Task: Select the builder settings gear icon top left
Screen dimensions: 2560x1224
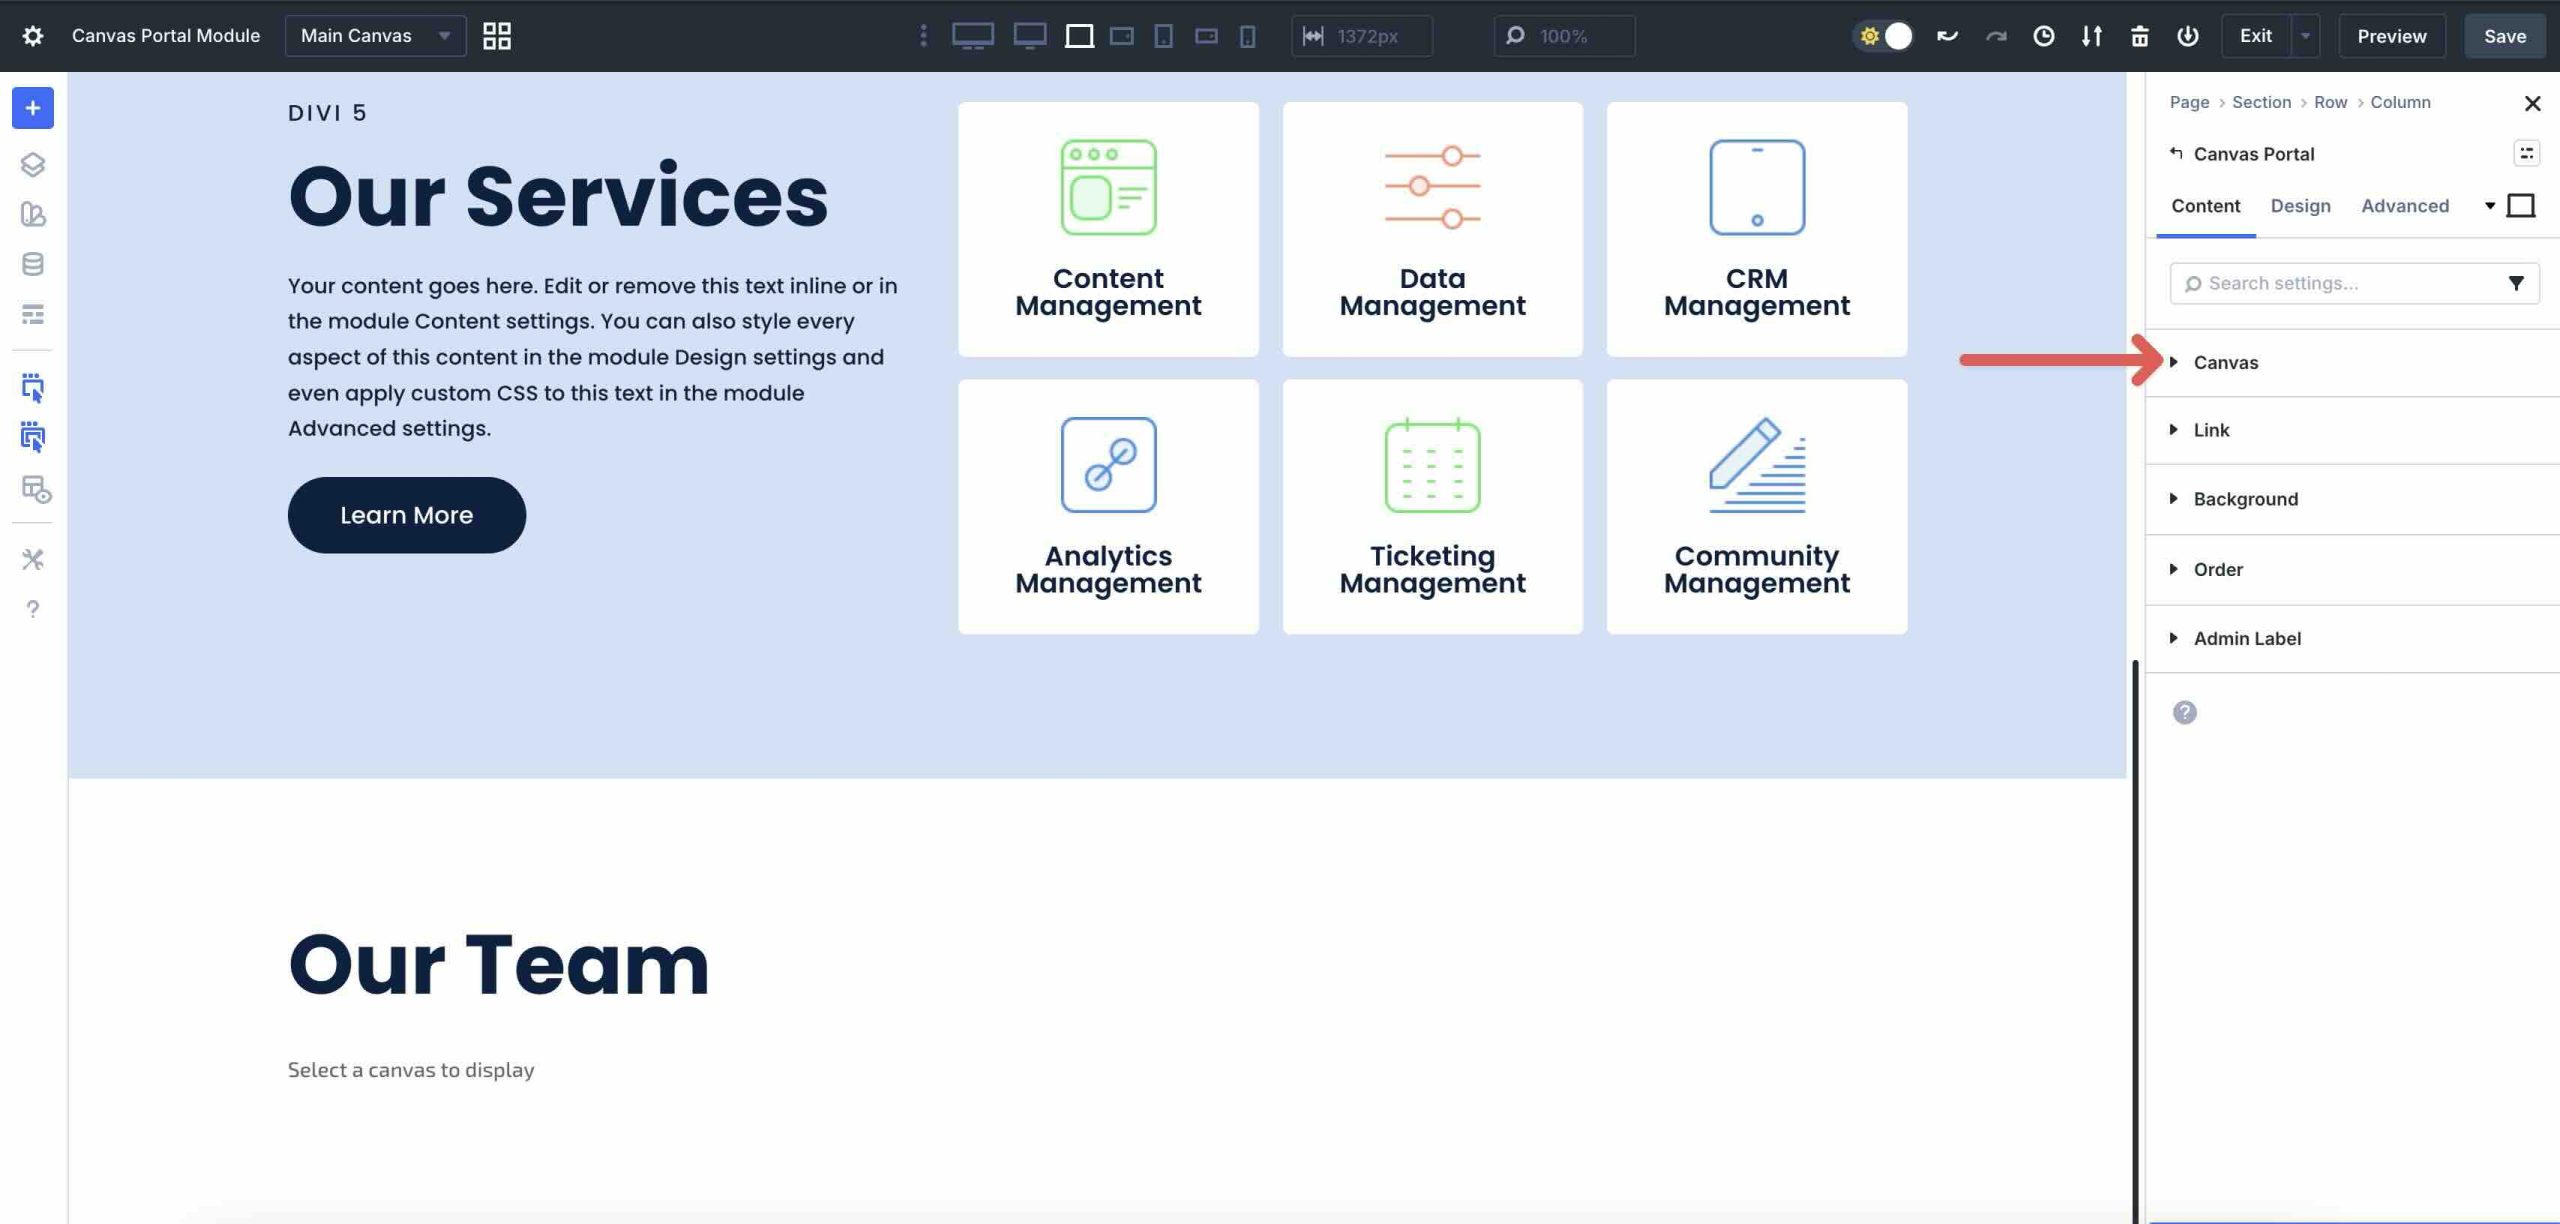Action: tap(33, 35)
